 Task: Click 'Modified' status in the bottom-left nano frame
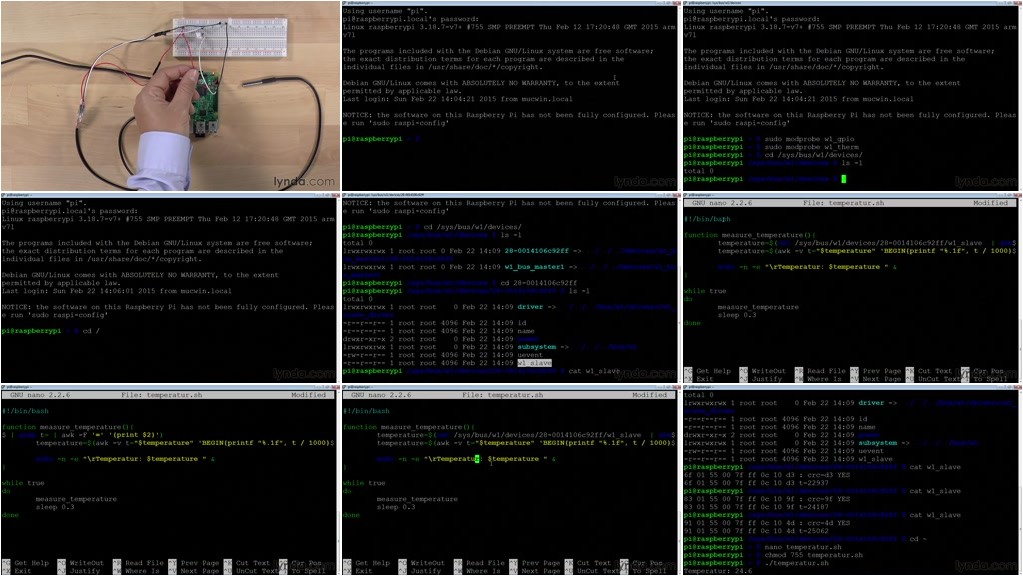click(309, 395)
